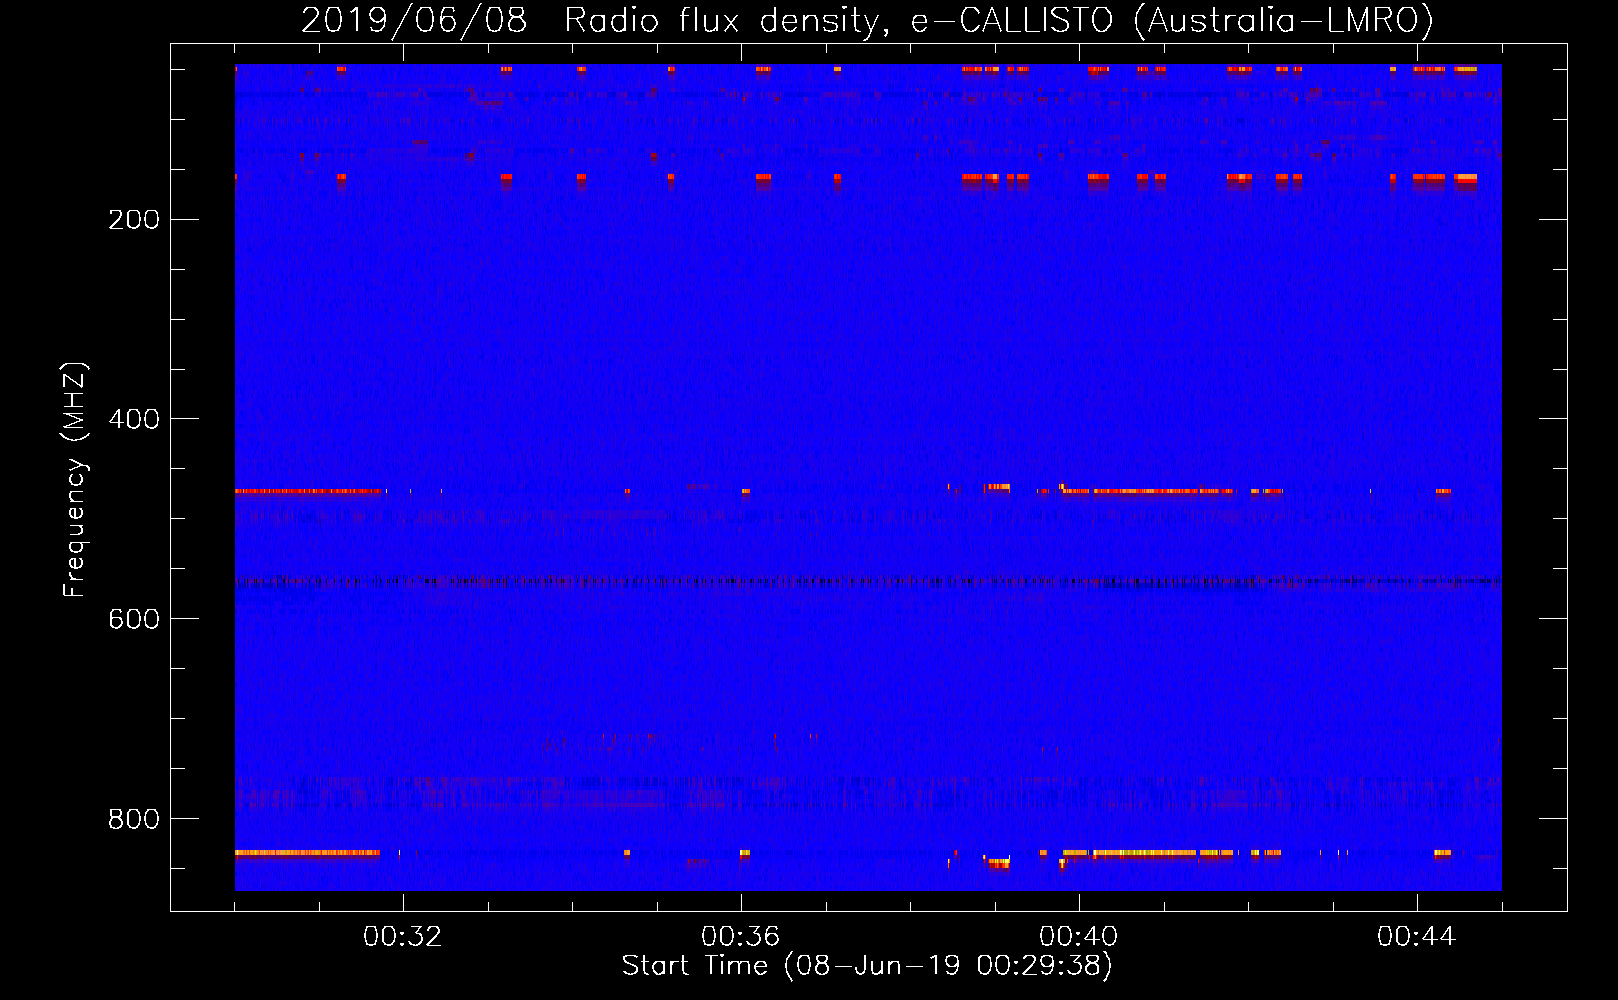Click the plot title "2019/06/08 Radio flux density, e-CALLISTO (Australia-LMRO)"
The height and width of the screenshot is (1000, 1618).
tap(868, 21)
